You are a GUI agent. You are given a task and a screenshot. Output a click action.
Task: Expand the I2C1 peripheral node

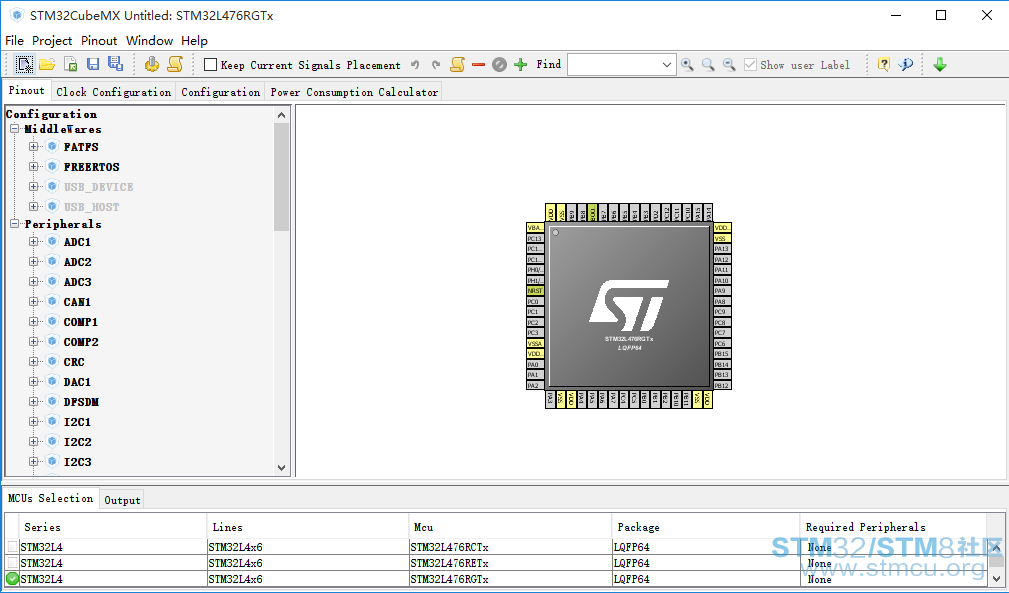pyautogui.click(x=33, y=421)
